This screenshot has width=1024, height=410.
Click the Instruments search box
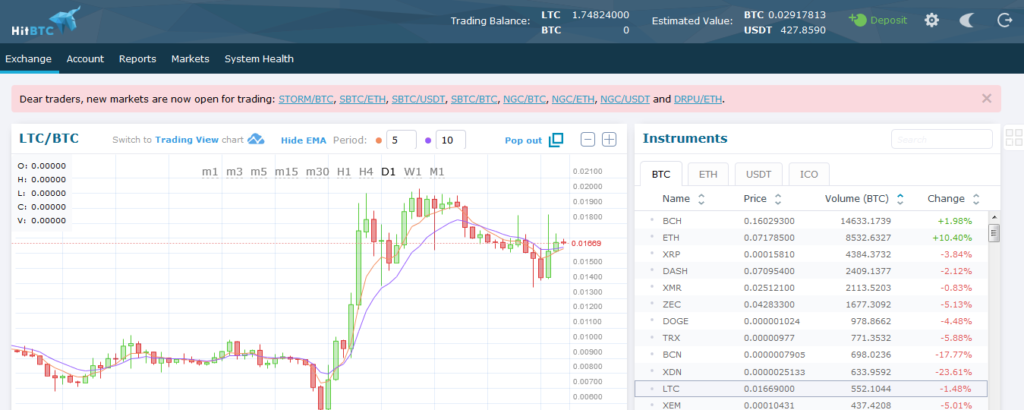pos(942,139)
